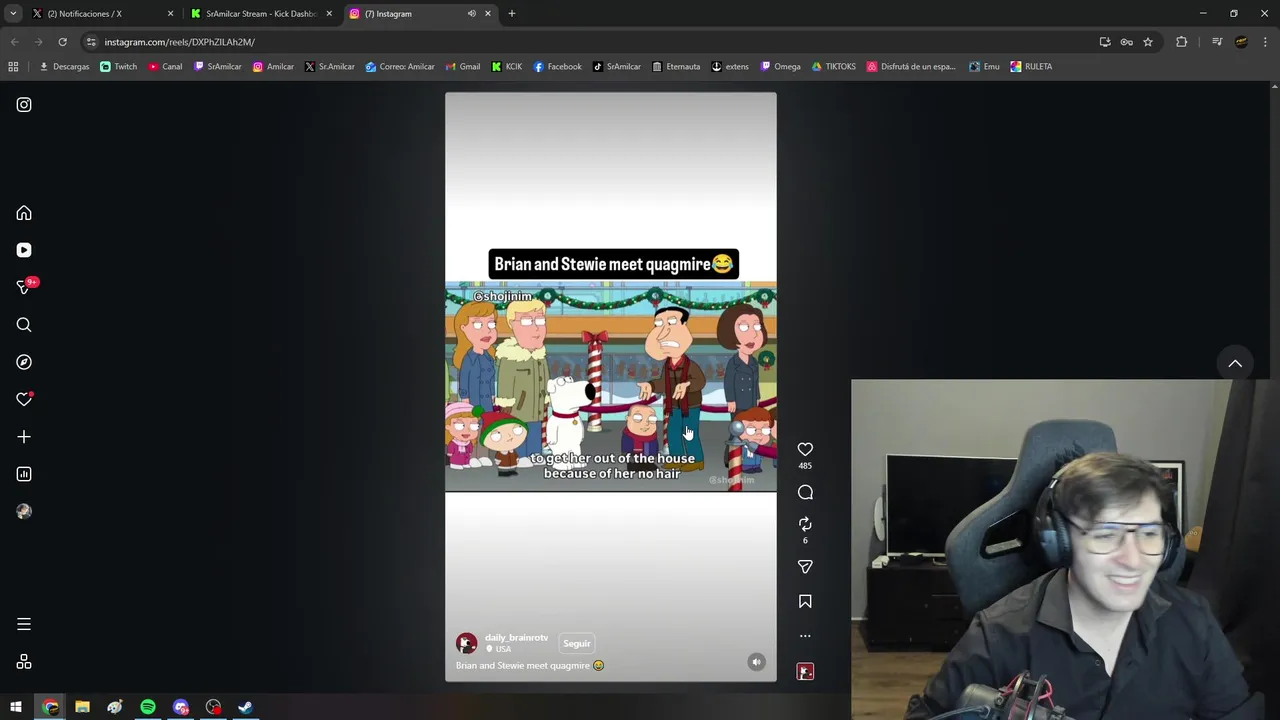The width and height of the screenshot is (1280, 720).
Task: Bookmark this page with the star icon
Action: click(1148, 42)
